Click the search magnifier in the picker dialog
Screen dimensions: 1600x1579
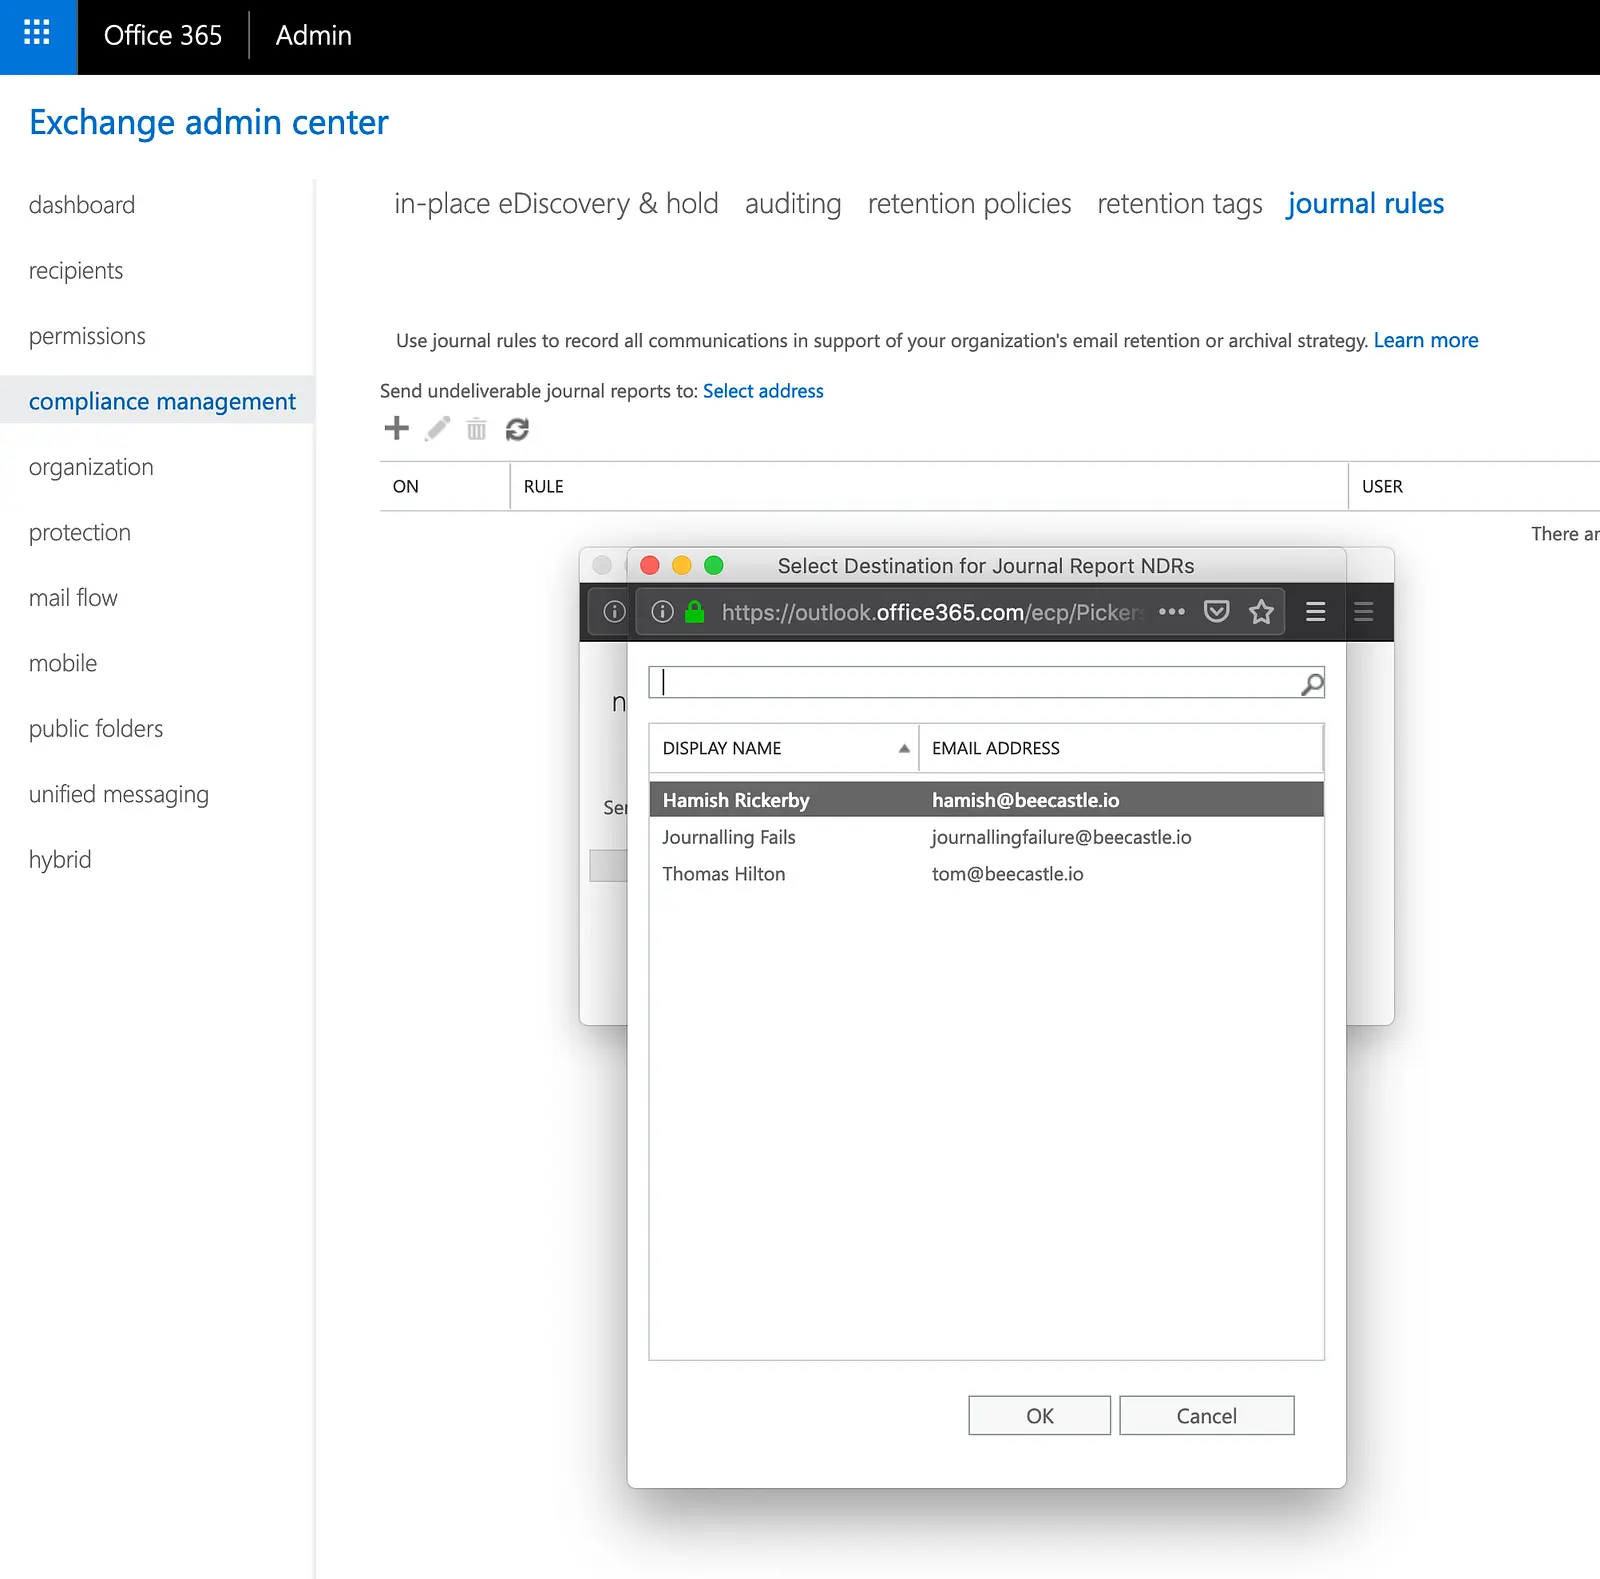pyautogui.click(x=1312, y=684)
